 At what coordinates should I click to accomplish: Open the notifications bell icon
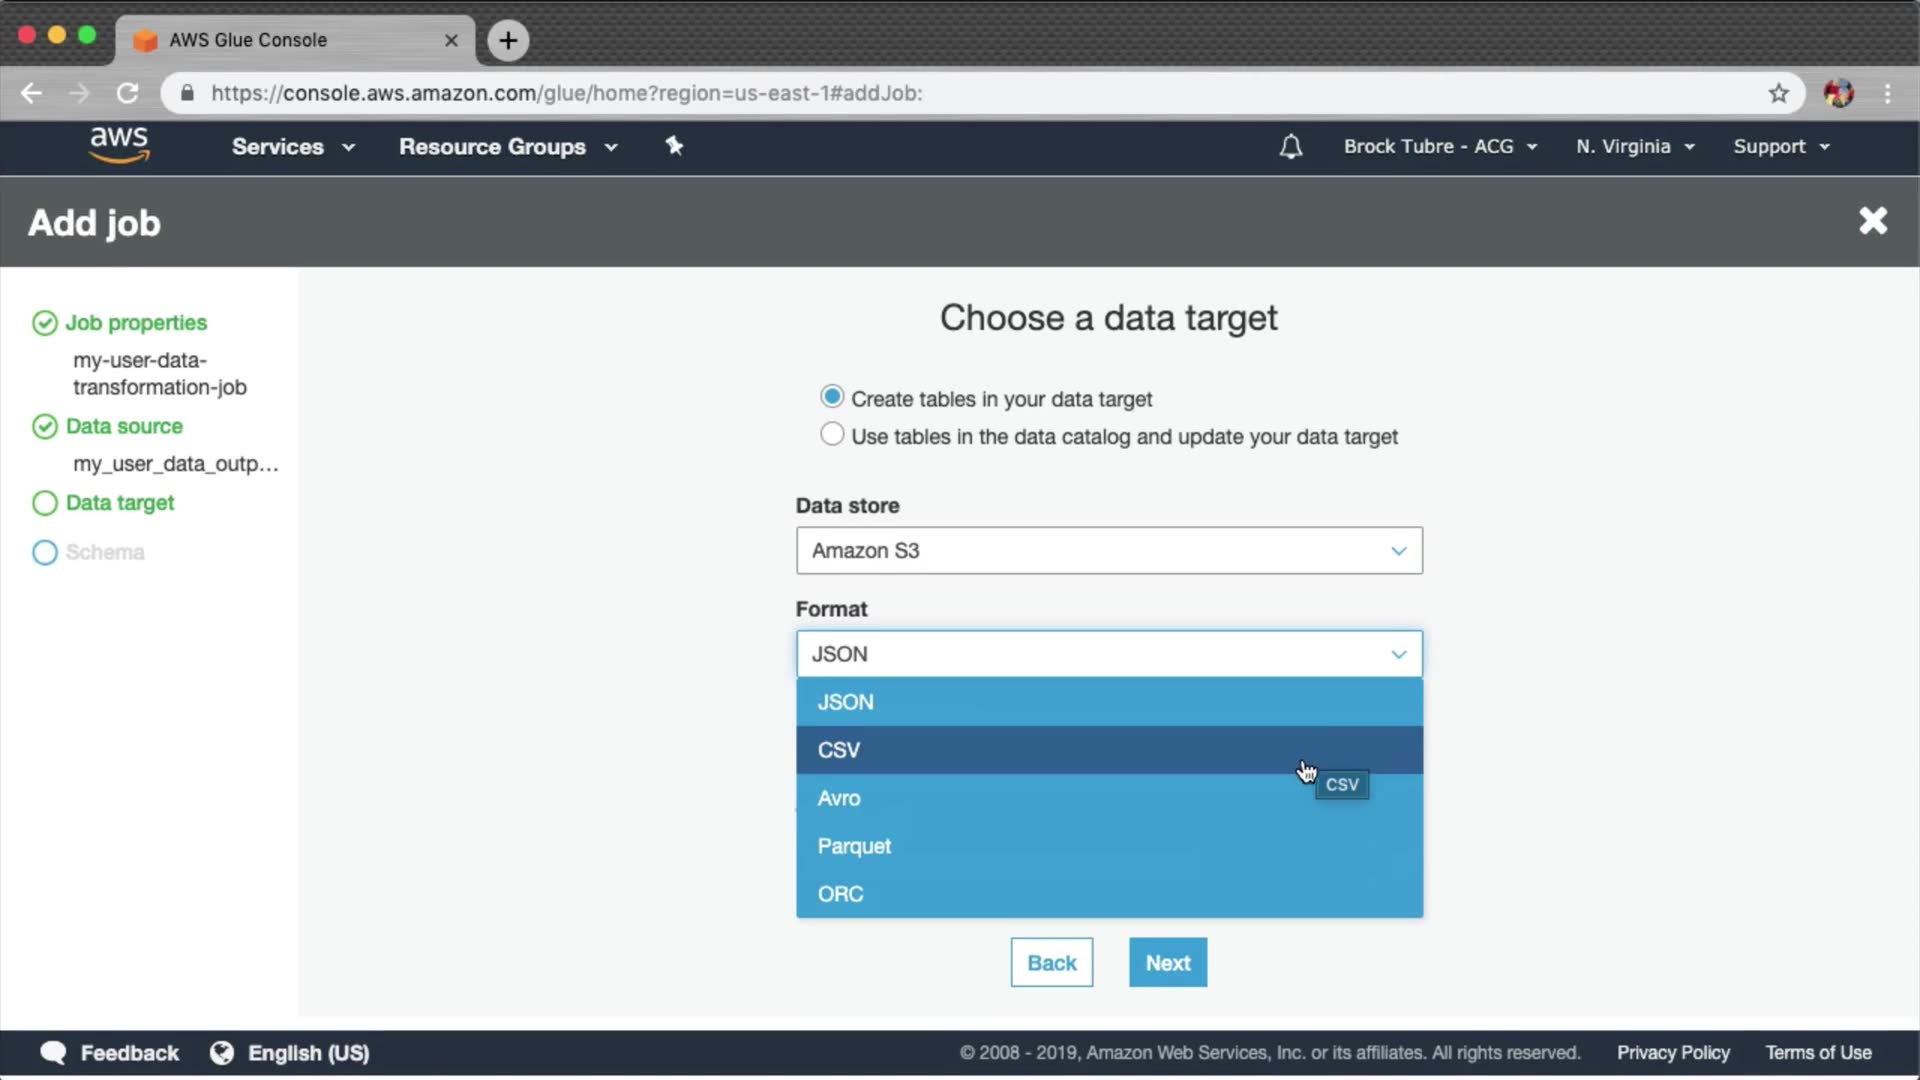pyautogui.click(x=1291, y=147)
